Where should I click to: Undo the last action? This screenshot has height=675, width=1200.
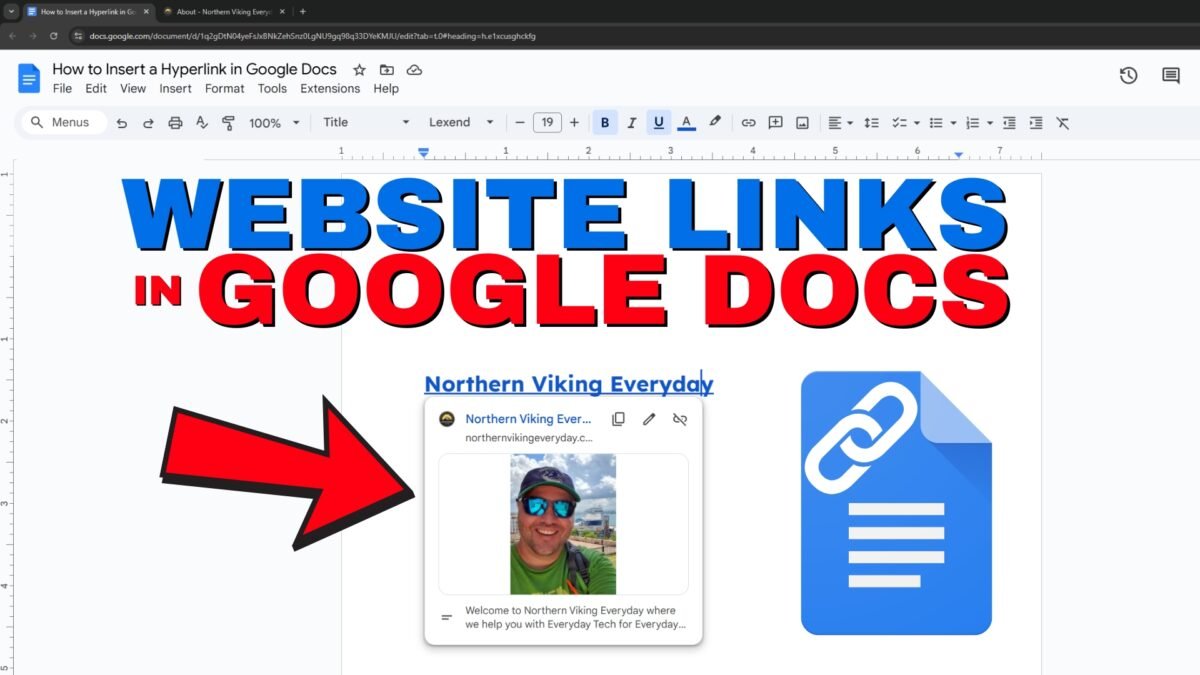pos(122,123)
